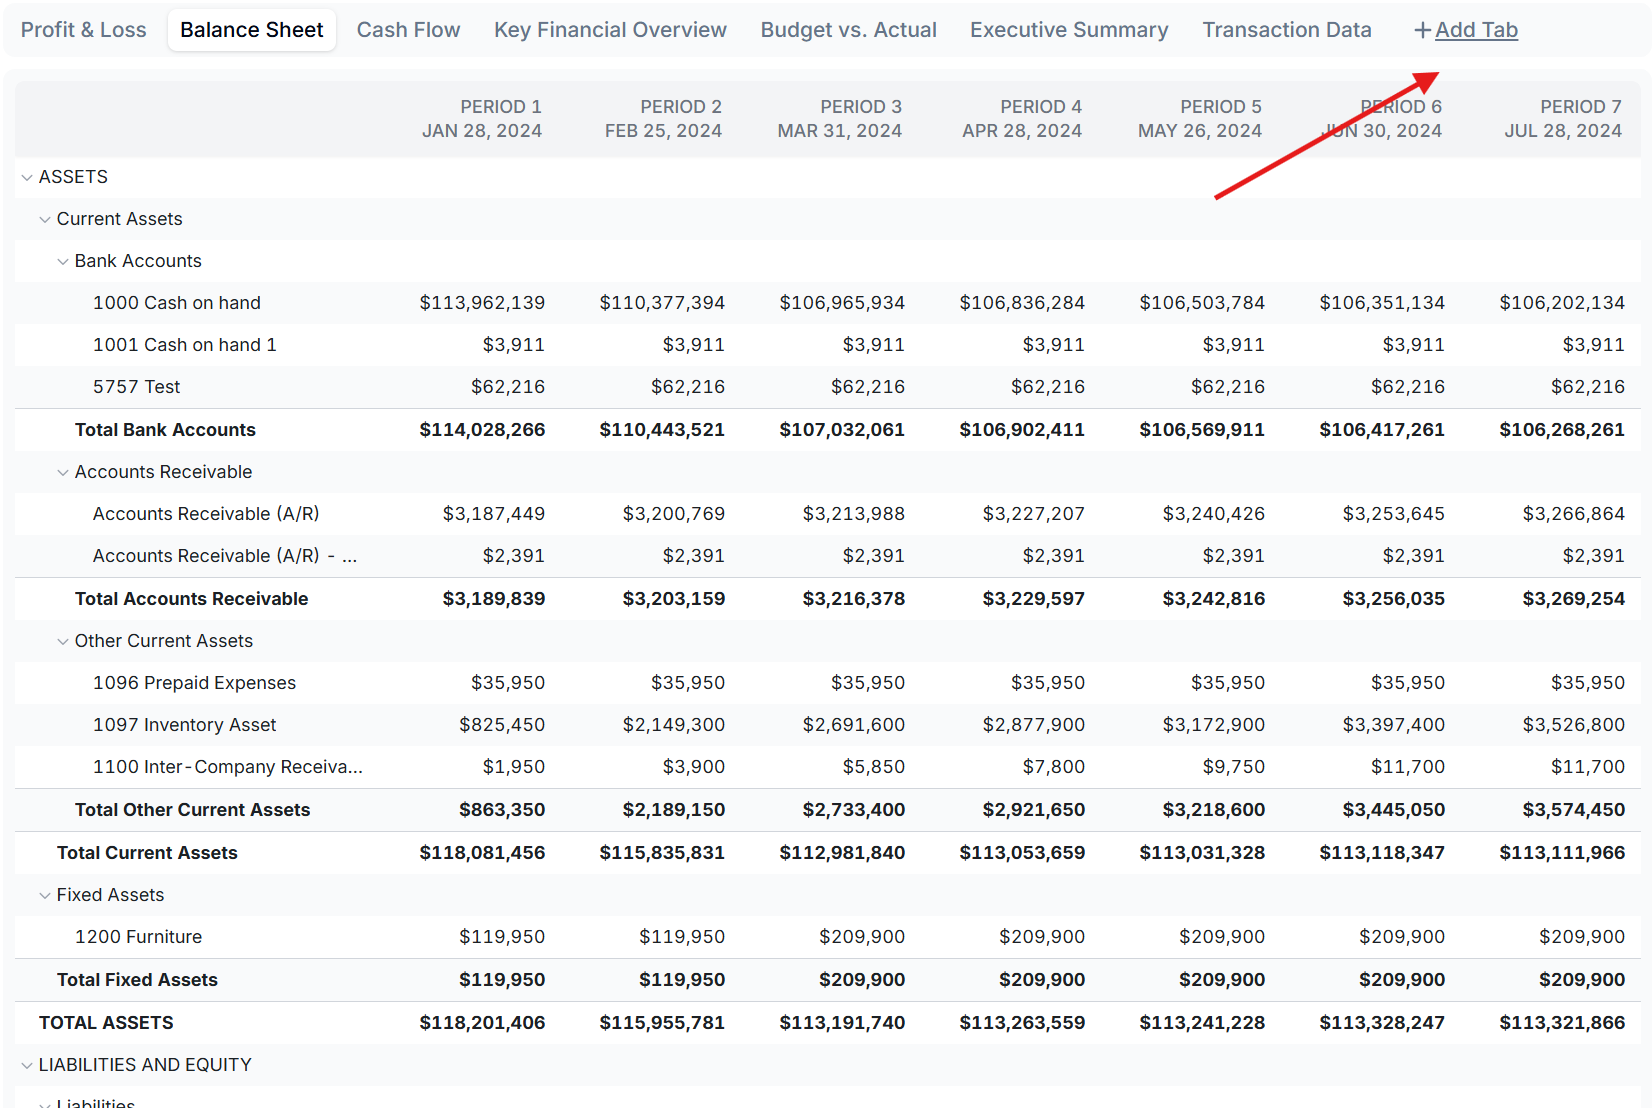Collapse the Other Current Assets chevron
Screen dimensions: 1652x1108
[63, 641]
